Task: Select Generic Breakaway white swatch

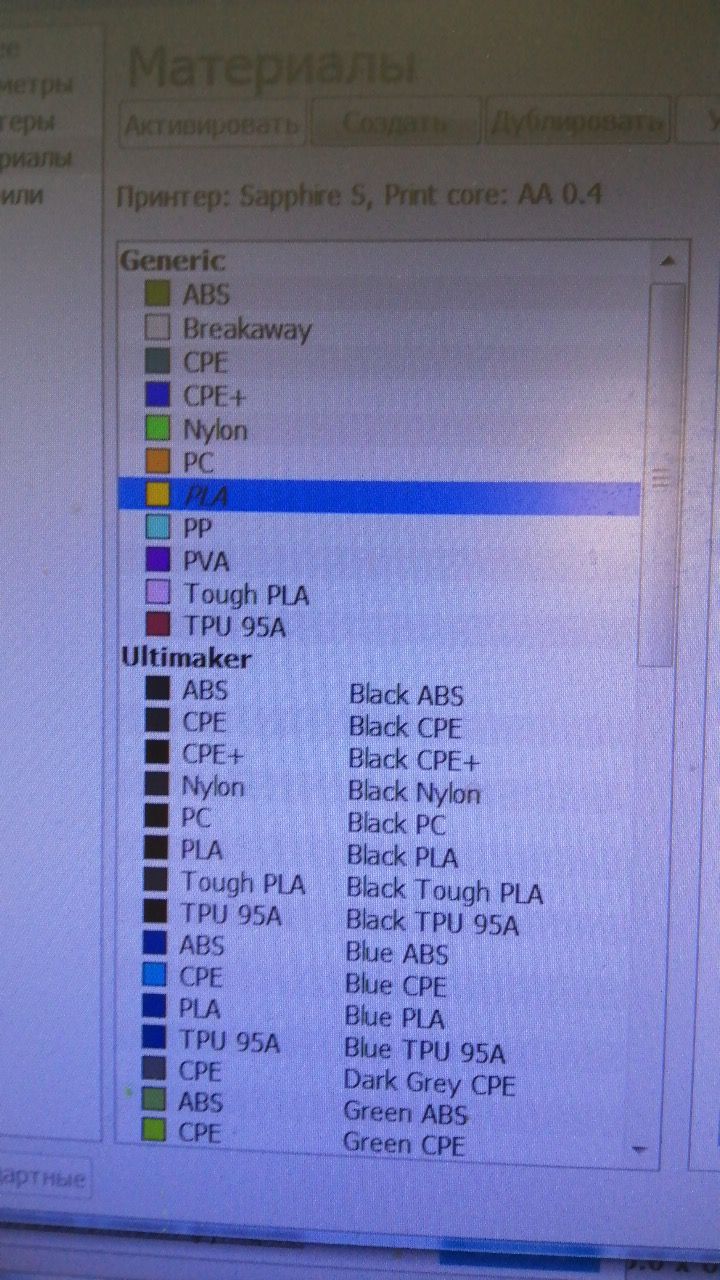Action: (x=157, y=328)
